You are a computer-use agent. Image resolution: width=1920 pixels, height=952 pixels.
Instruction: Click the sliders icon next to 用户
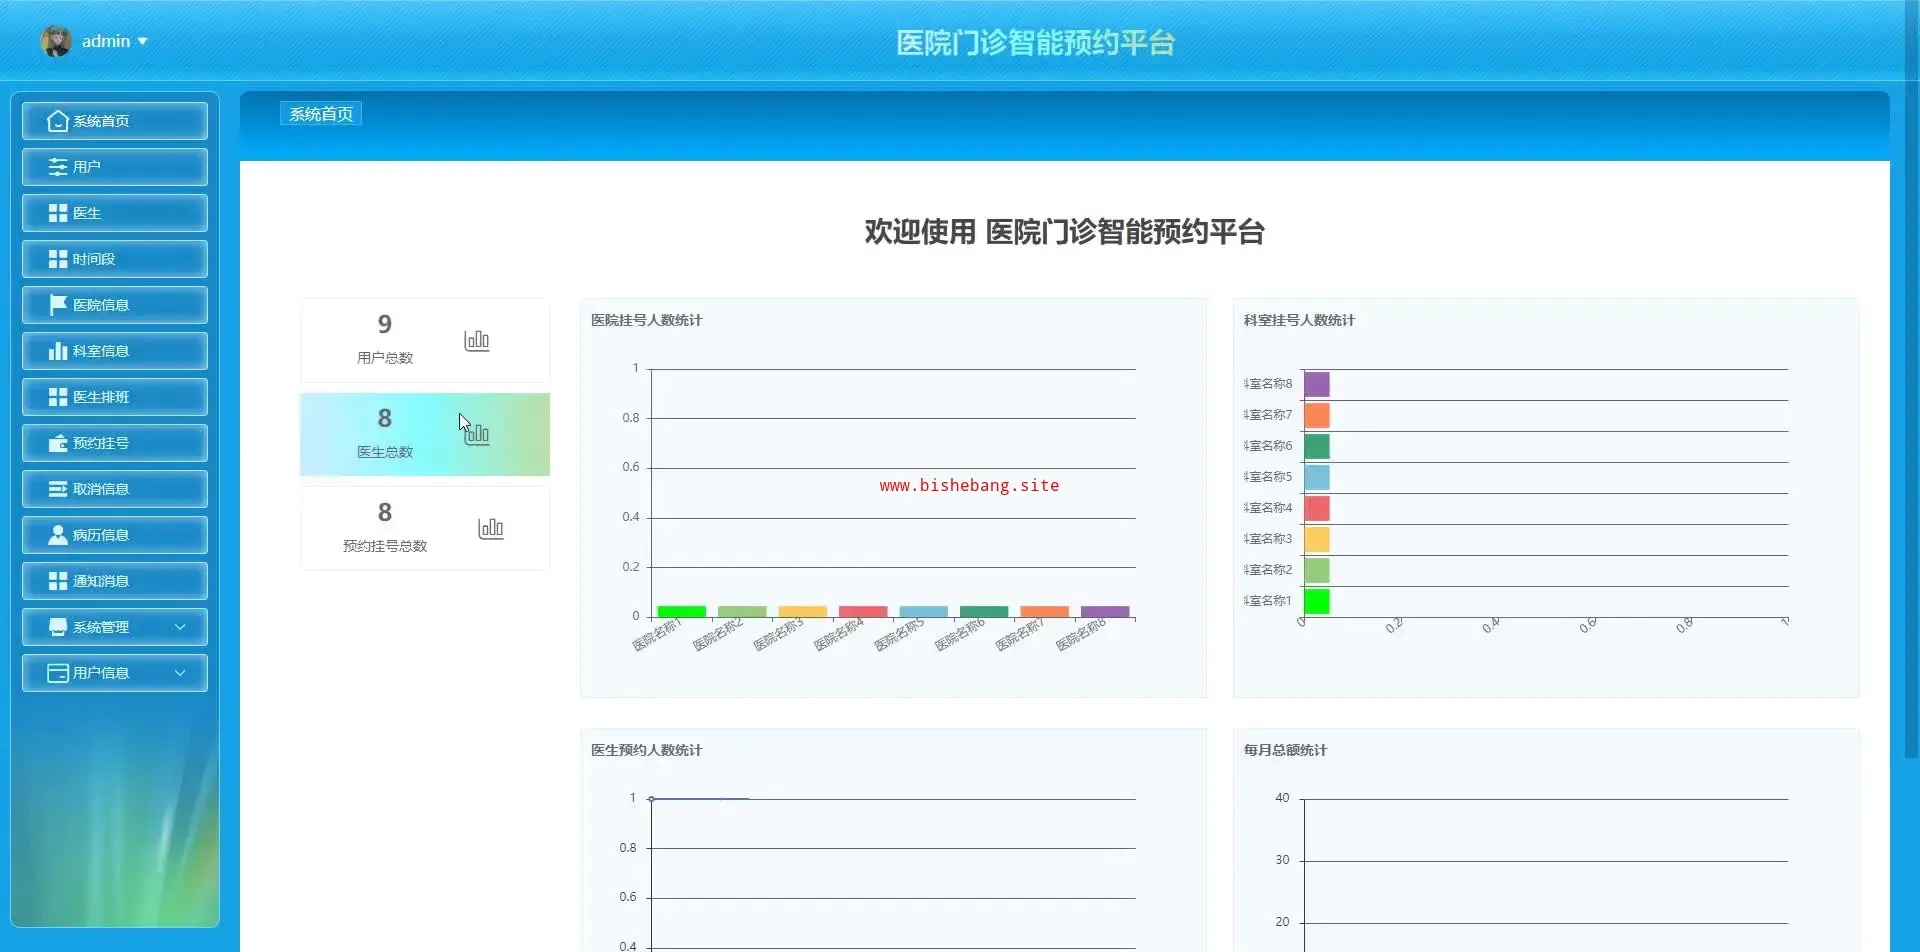click(x=58, y=167)
